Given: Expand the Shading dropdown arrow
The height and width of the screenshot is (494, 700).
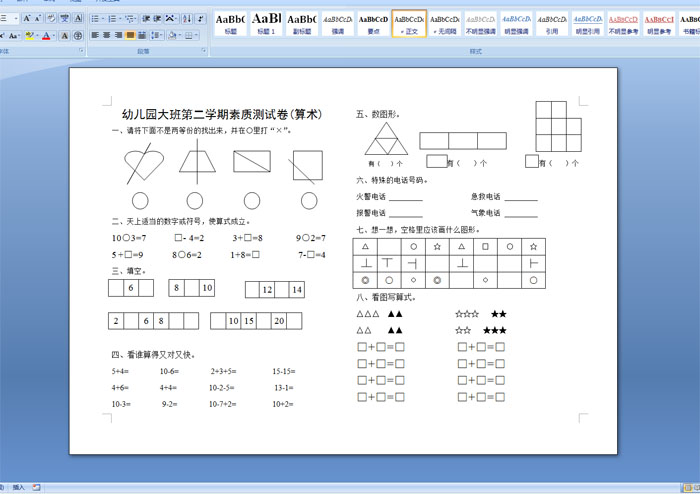Looking at the screenshot, I should (179, 35).
